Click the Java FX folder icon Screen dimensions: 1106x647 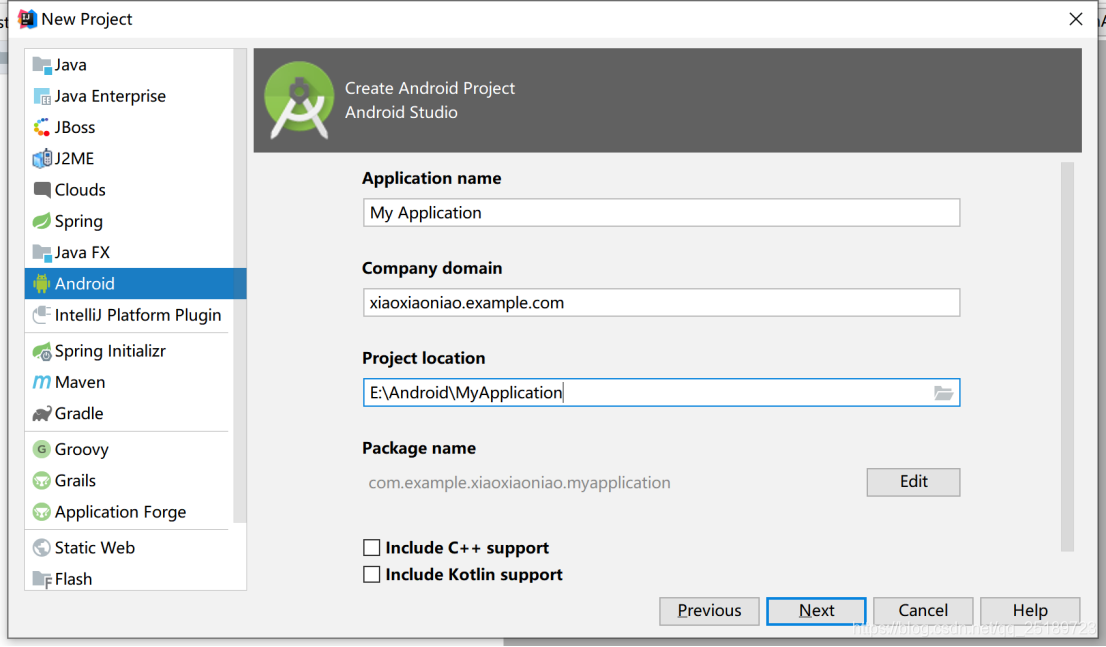coord(42,253)
